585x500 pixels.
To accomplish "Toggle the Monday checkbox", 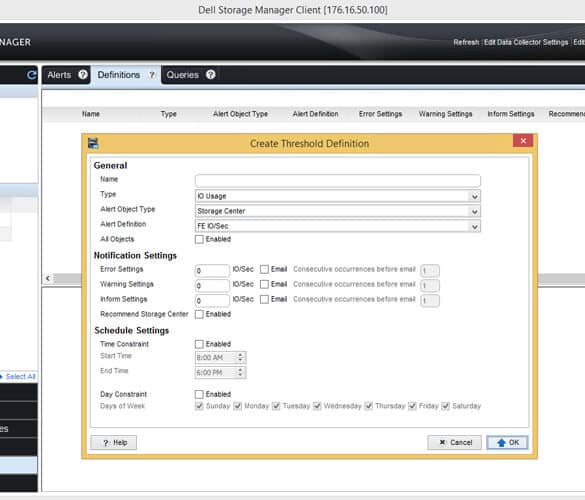I will 238,406.
